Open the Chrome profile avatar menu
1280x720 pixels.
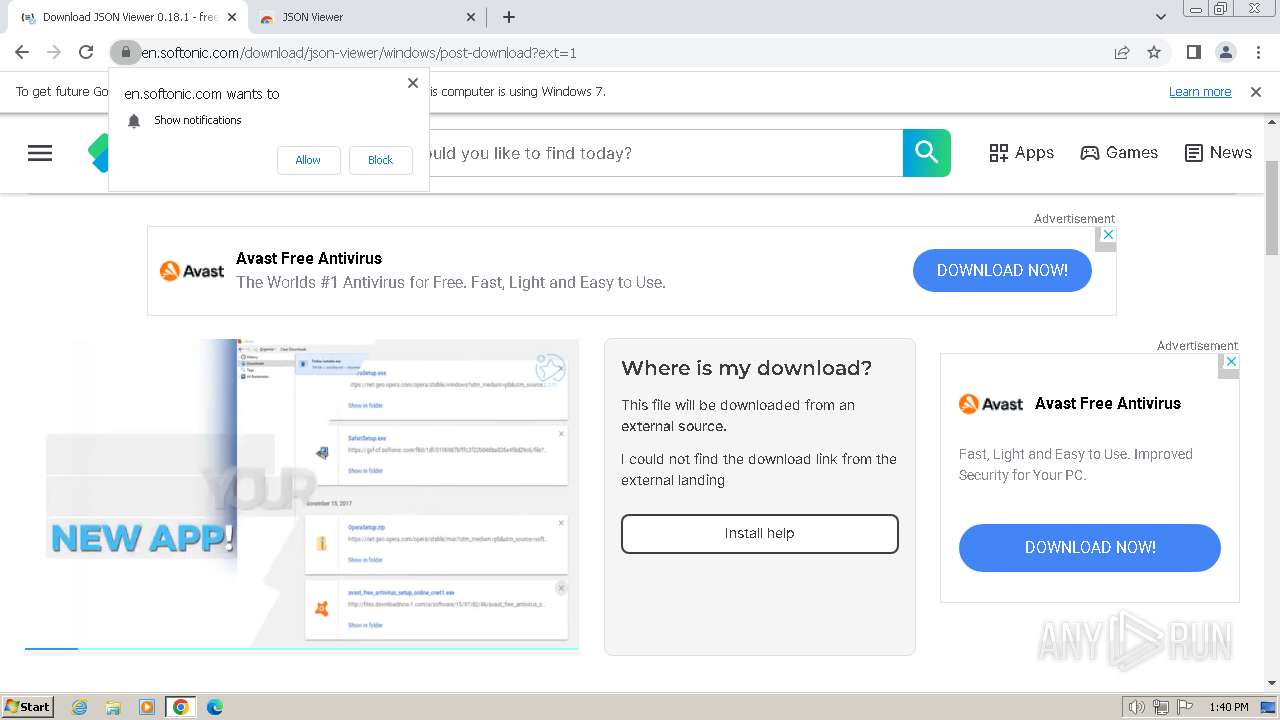click(x=1225, y=52)
